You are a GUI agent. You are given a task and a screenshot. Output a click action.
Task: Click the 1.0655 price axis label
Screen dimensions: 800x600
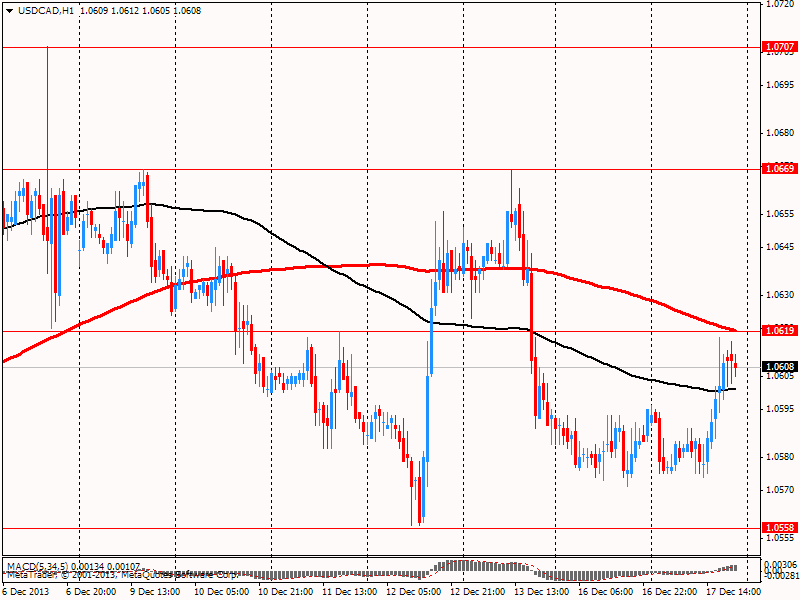(x=780, y=214)
